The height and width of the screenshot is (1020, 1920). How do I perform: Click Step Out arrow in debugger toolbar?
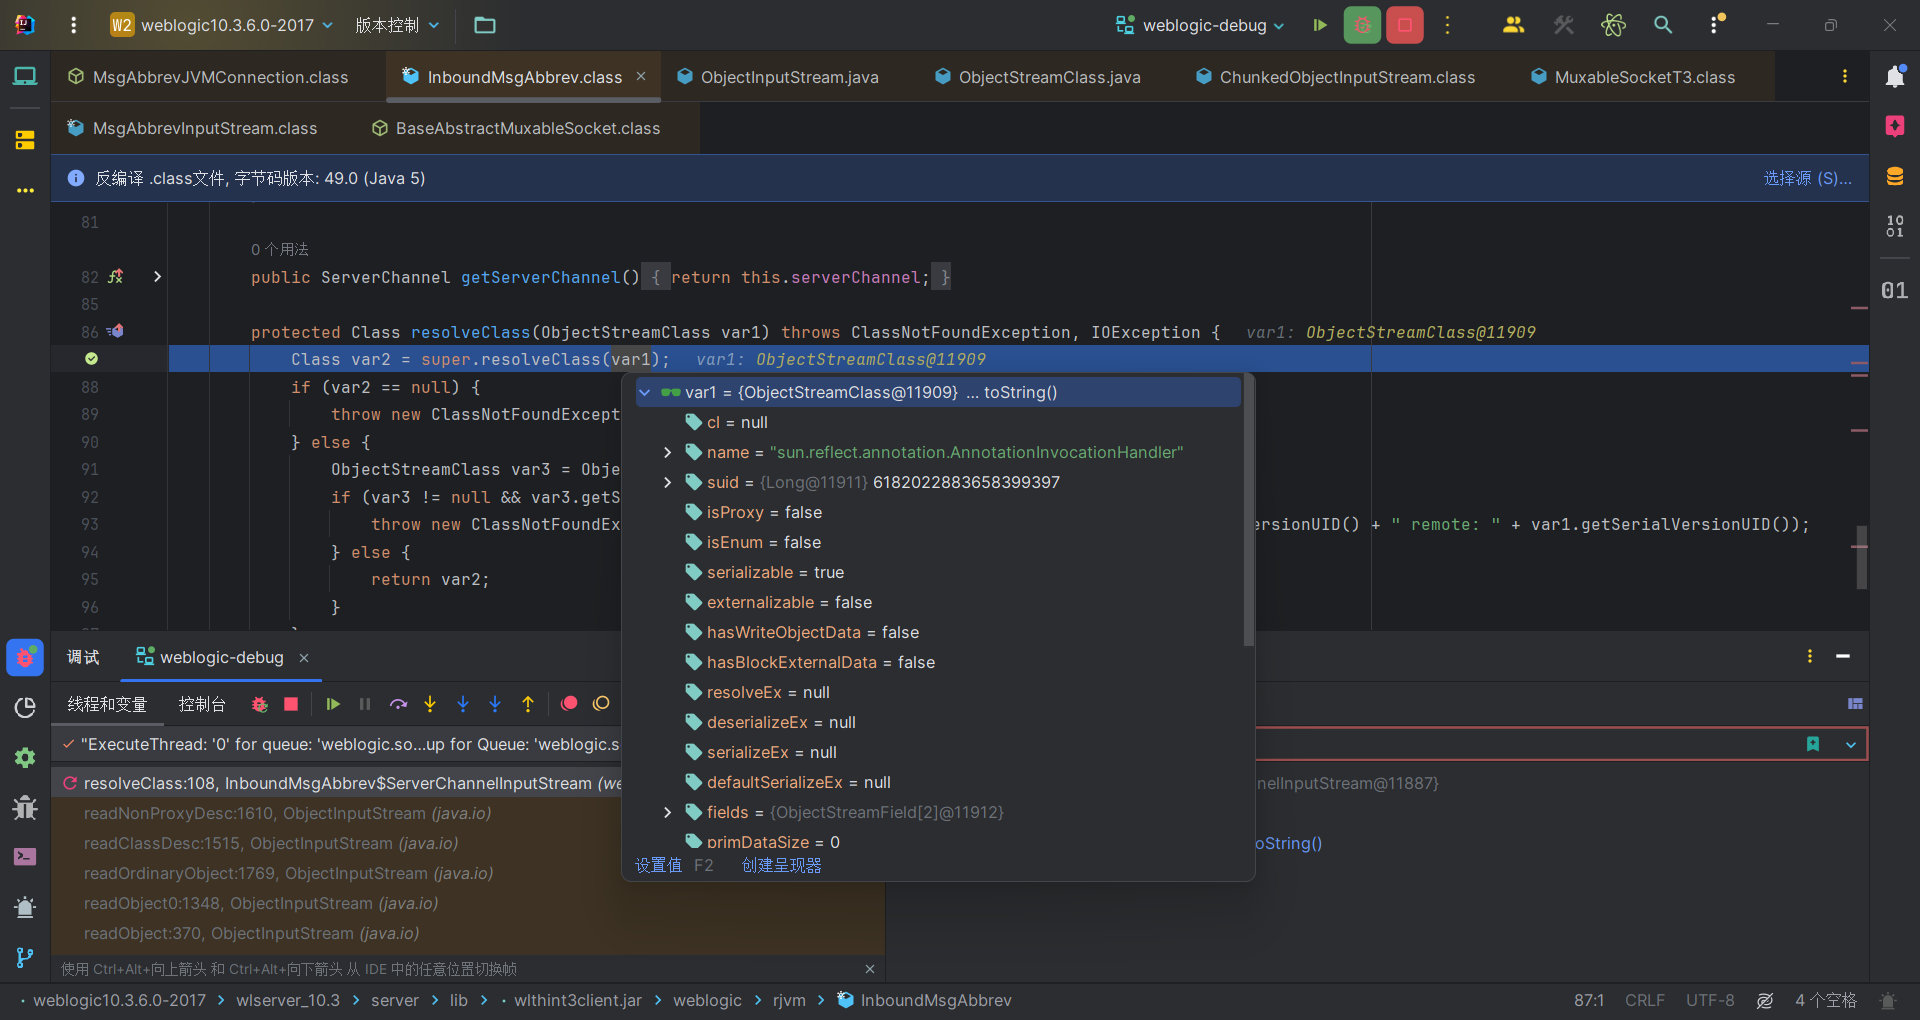[x=528, y=704]
